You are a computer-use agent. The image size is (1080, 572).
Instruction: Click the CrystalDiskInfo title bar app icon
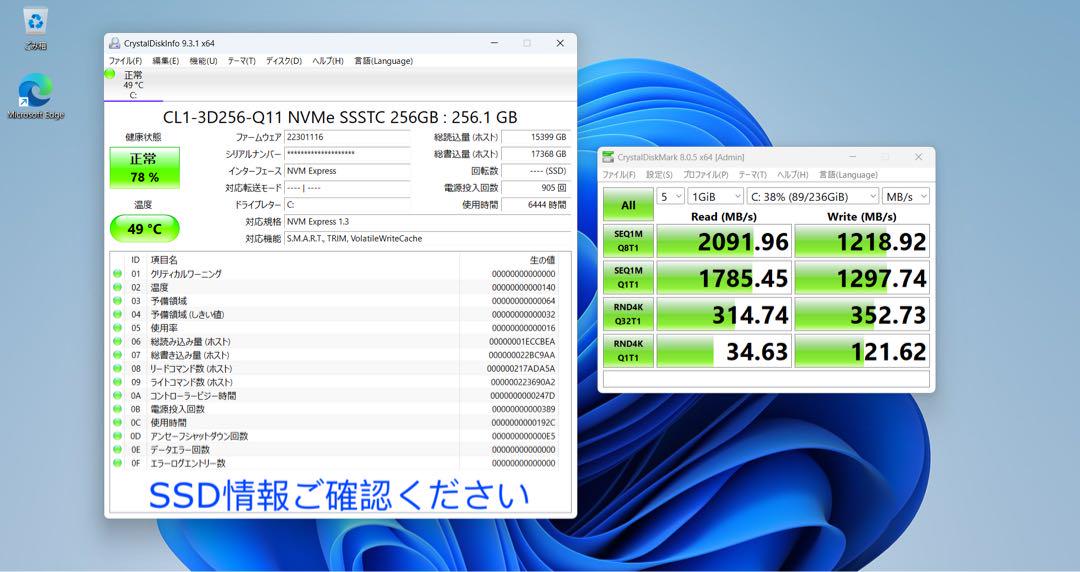(x=114, y=43)
